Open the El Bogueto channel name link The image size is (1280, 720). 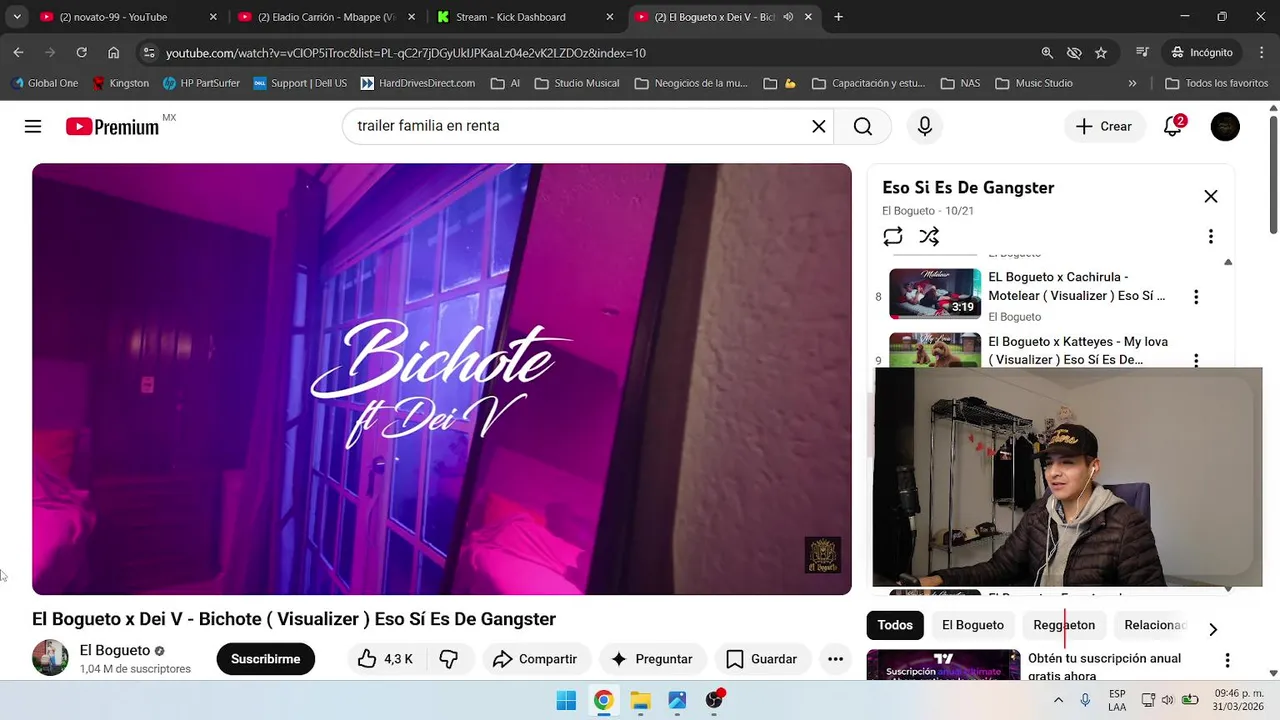click(x=115, y=650)
